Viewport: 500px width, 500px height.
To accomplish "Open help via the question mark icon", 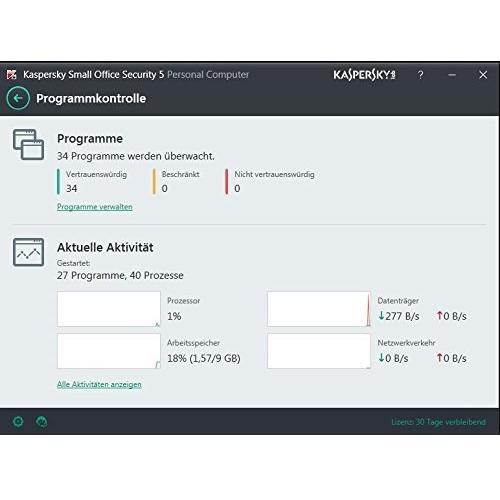I will click(x=421, y=75).
